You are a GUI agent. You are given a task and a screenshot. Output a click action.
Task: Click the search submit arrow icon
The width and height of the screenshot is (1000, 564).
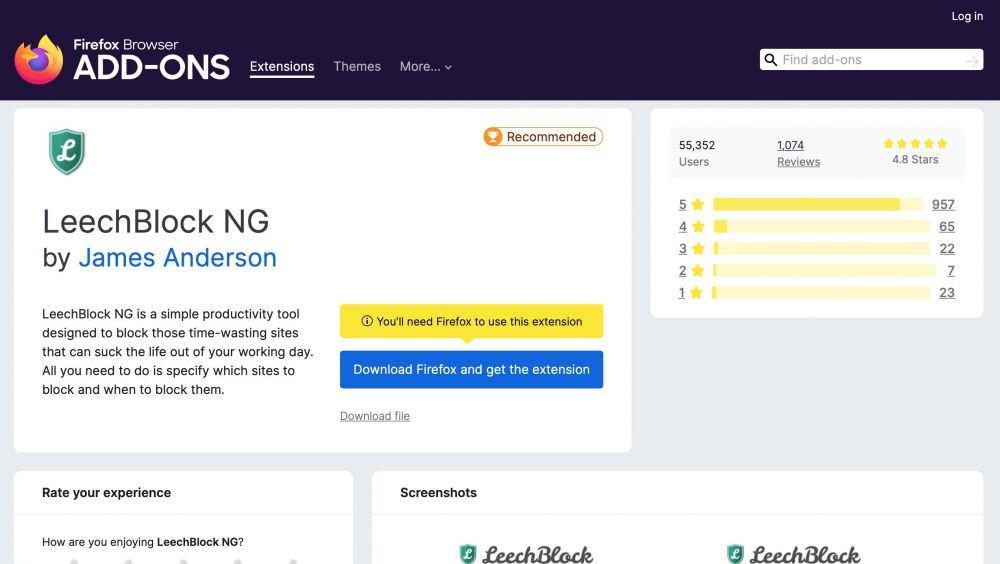972,61
